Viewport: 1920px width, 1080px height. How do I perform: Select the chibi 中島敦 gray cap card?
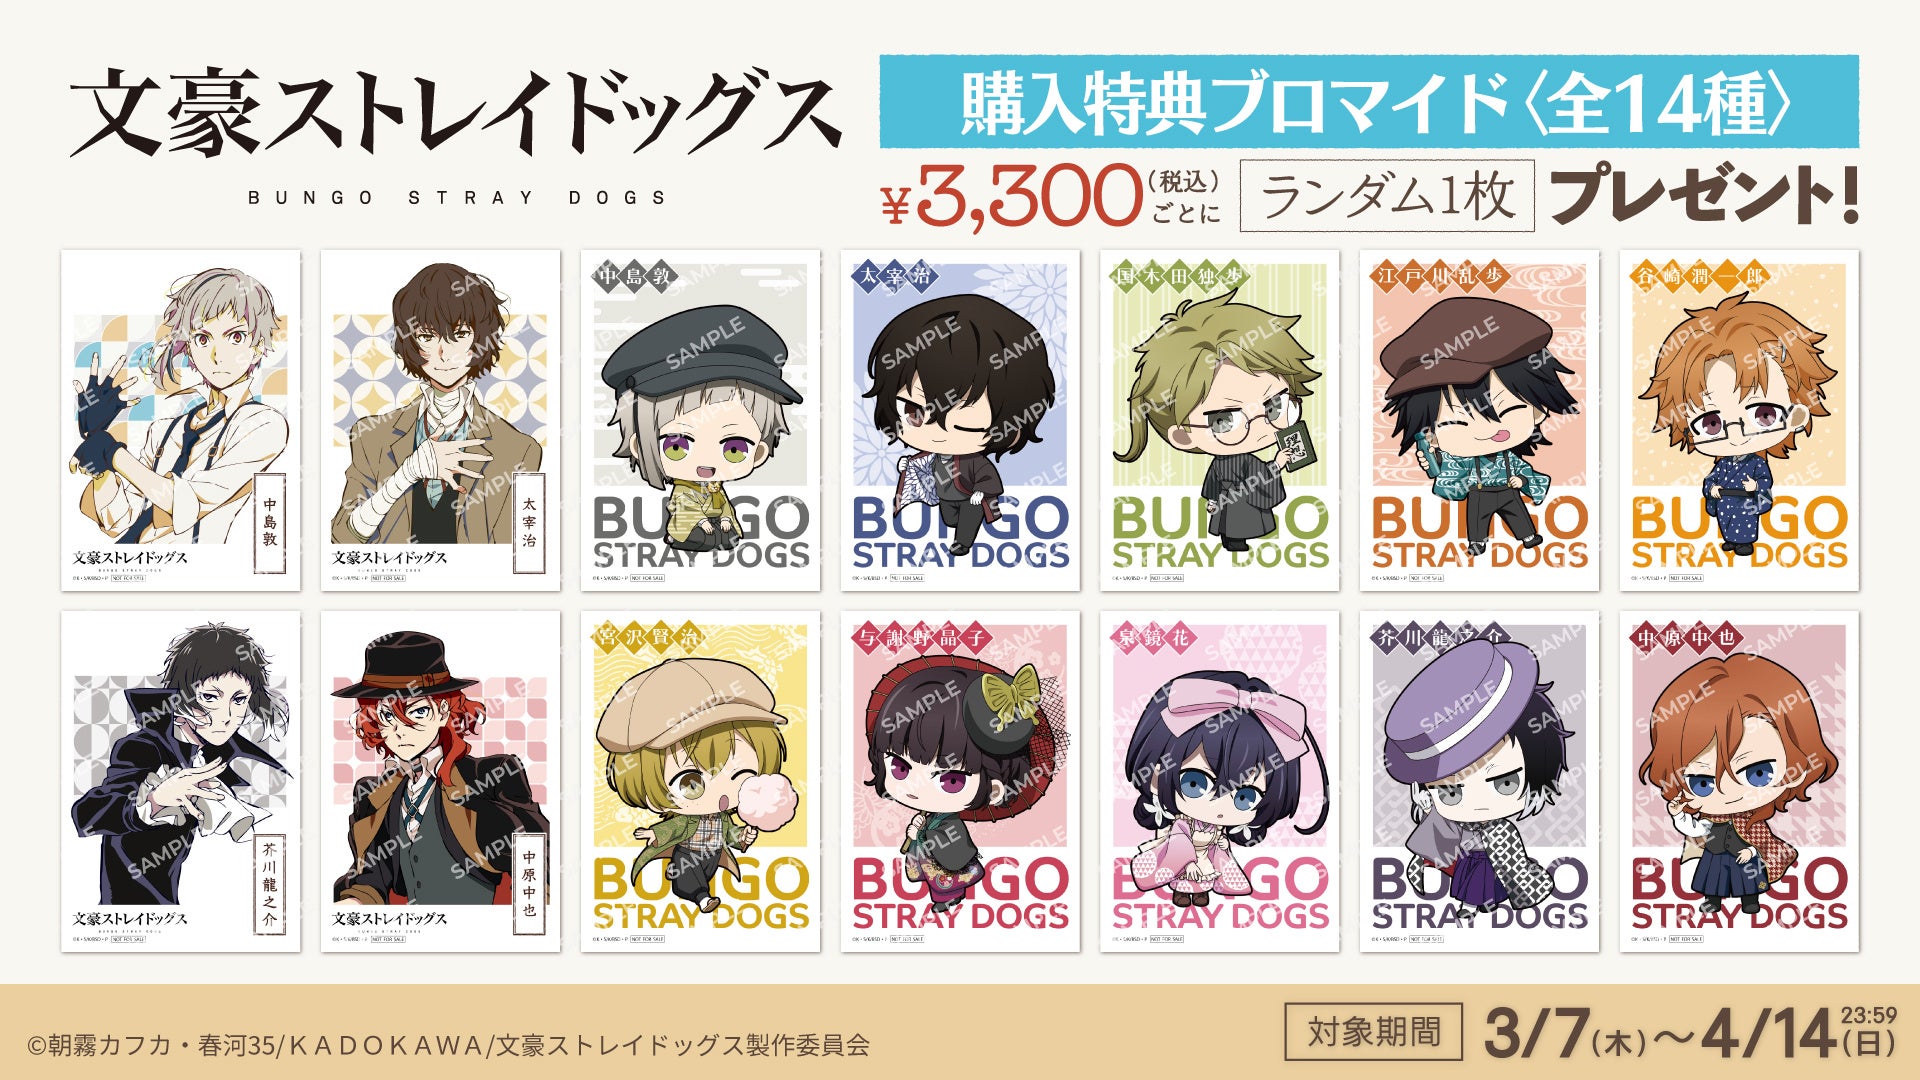click(700, 420)
